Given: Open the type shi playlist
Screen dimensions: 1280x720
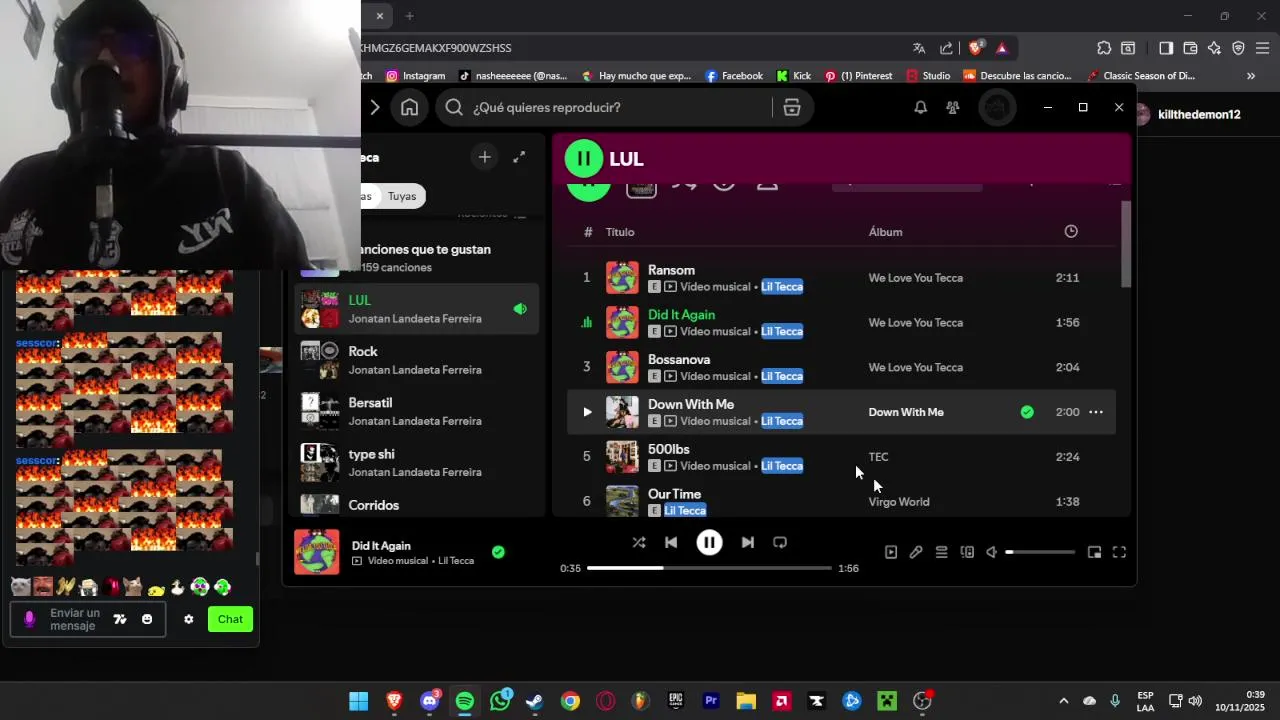Looking at the screenshot, I should [x=417, y=462].
